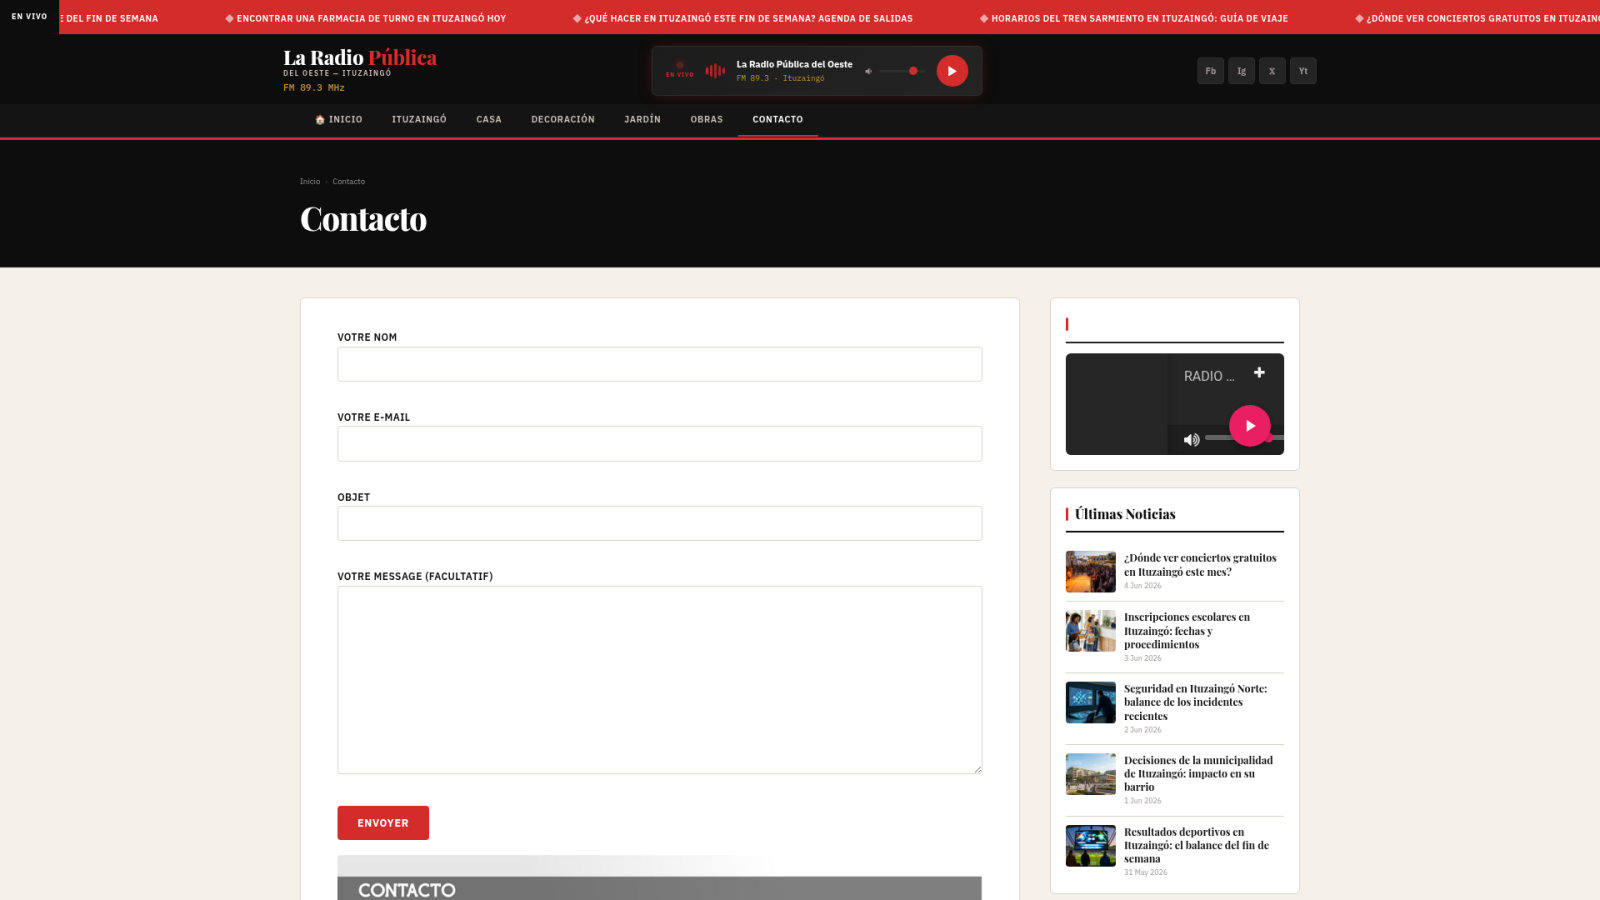Click the Decisiones municipalidad article thumbnail
The width and height of the screenshot is (1600, 900).
(x=1091, y=774)
